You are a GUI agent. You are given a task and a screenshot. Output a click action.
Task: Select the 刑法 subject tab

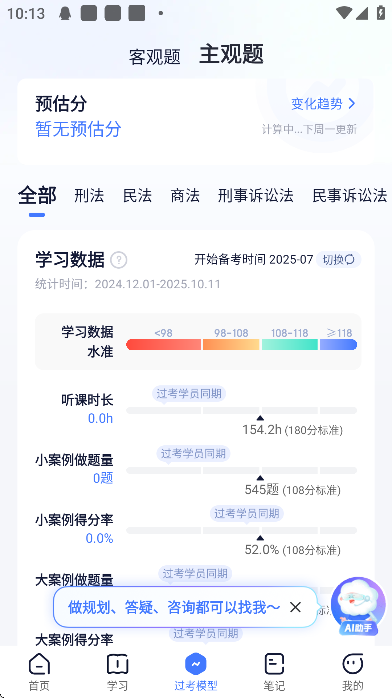(89, 195)
